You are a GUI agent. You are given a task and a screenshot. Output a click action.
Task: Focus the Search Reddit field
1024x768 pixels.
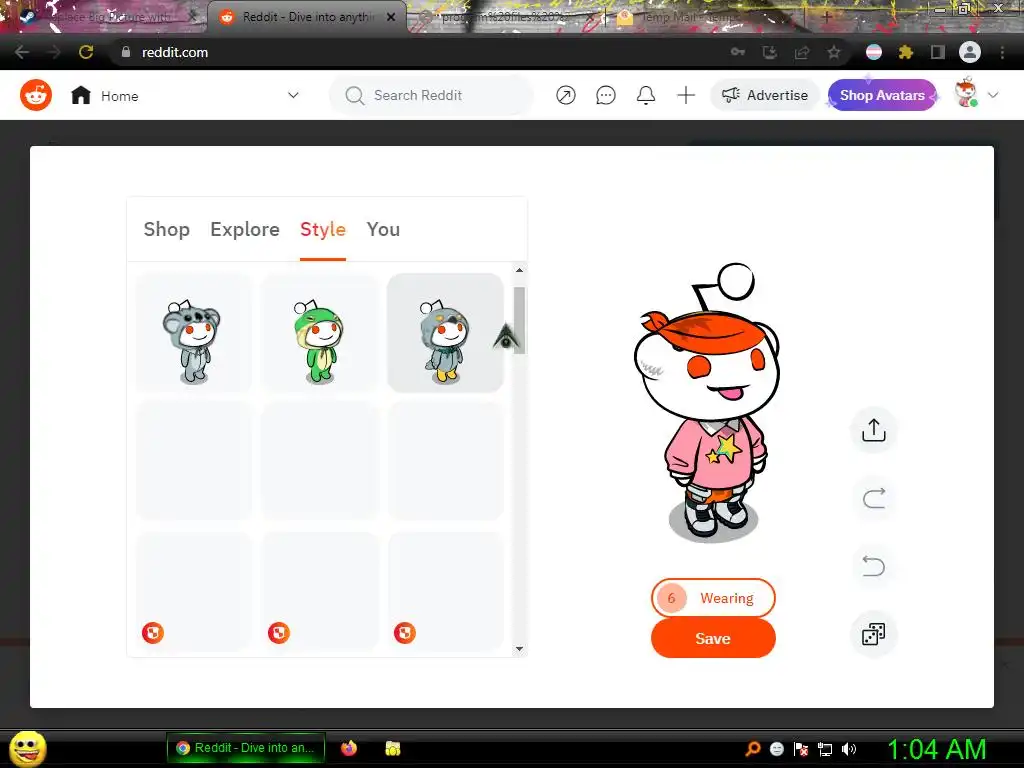point(432,95)
